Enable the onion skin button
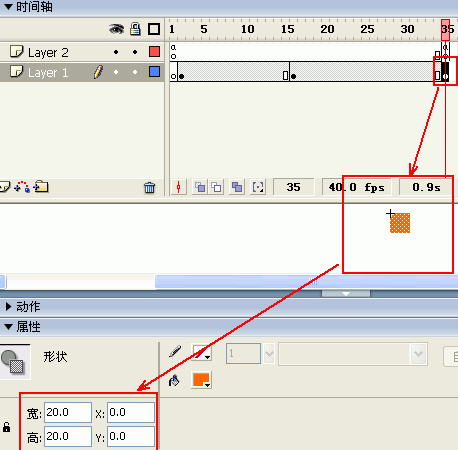The height and width of the screenshot is (450, 458). point(200,187)
